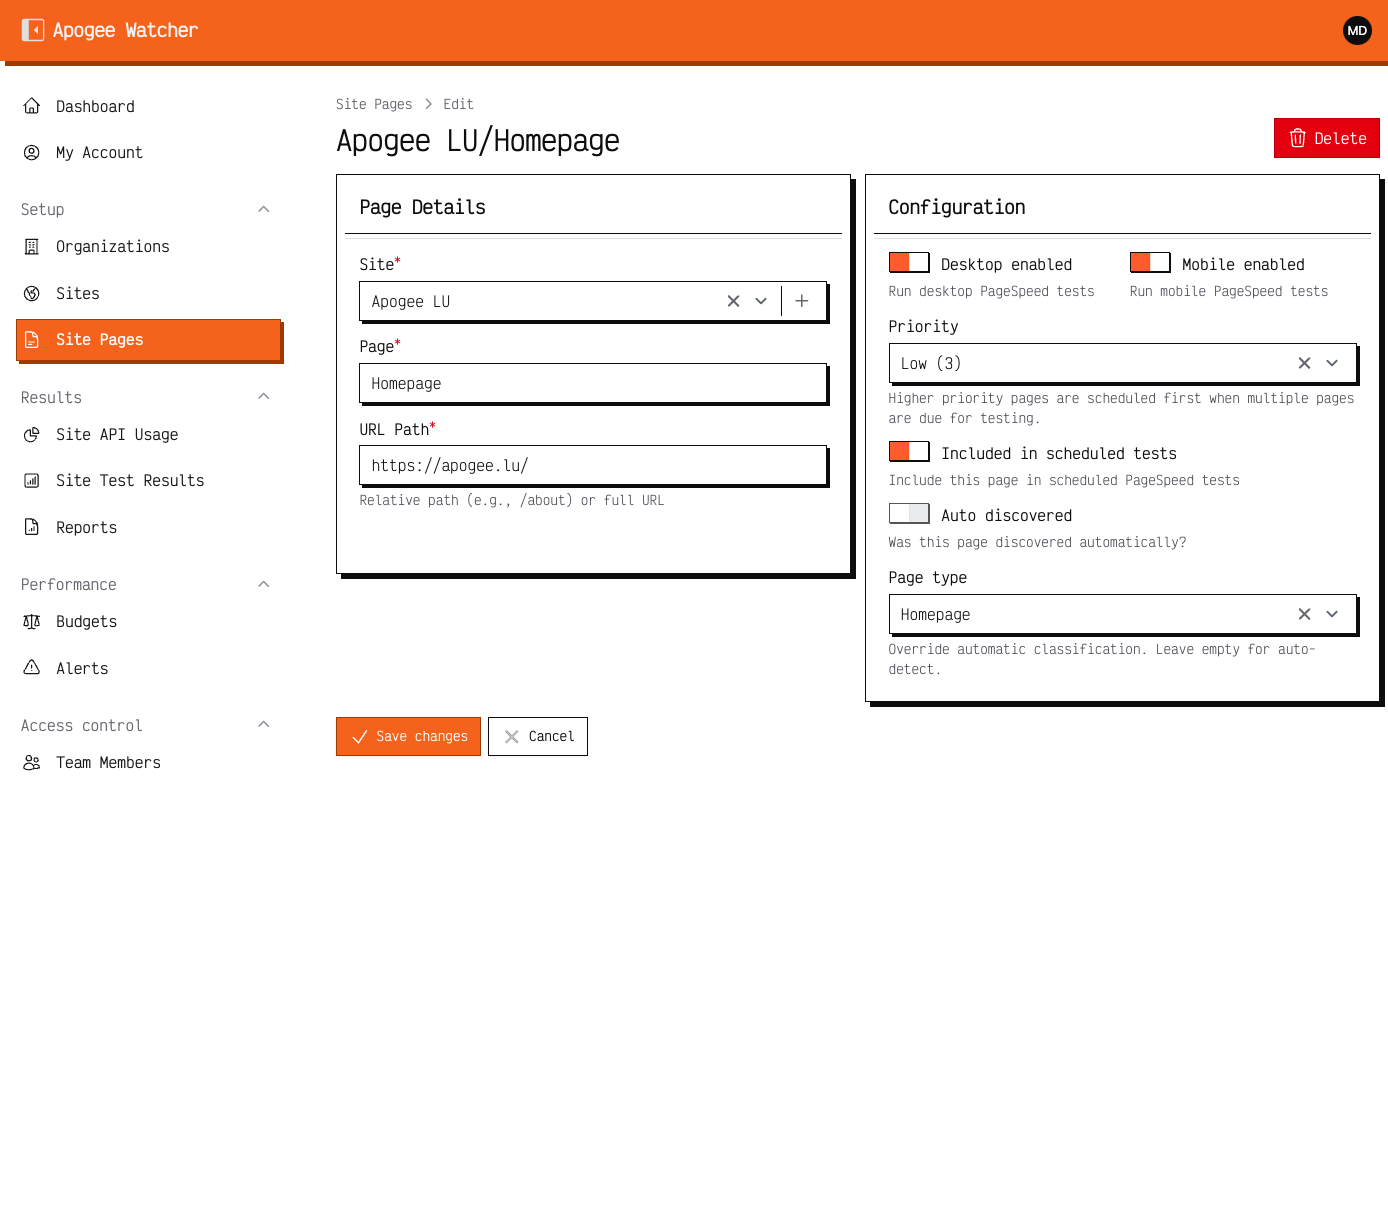Clear the Homepage page type selection
The width and height of the screenshot is (1388, 1218).
(1304, 615)
